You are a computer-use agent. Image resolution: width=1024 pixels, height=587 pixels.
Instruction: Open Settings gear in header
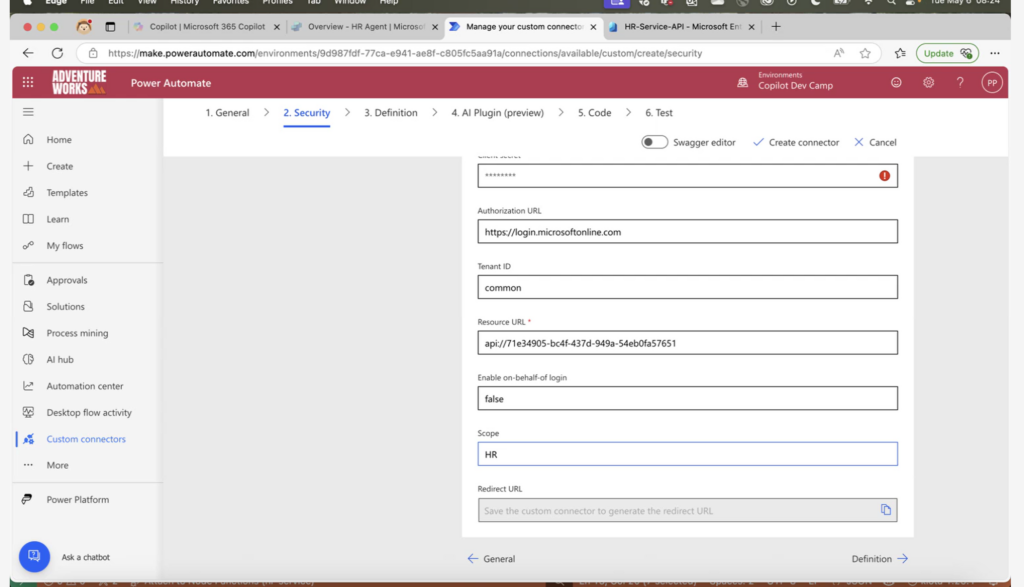tap(928, 82)
